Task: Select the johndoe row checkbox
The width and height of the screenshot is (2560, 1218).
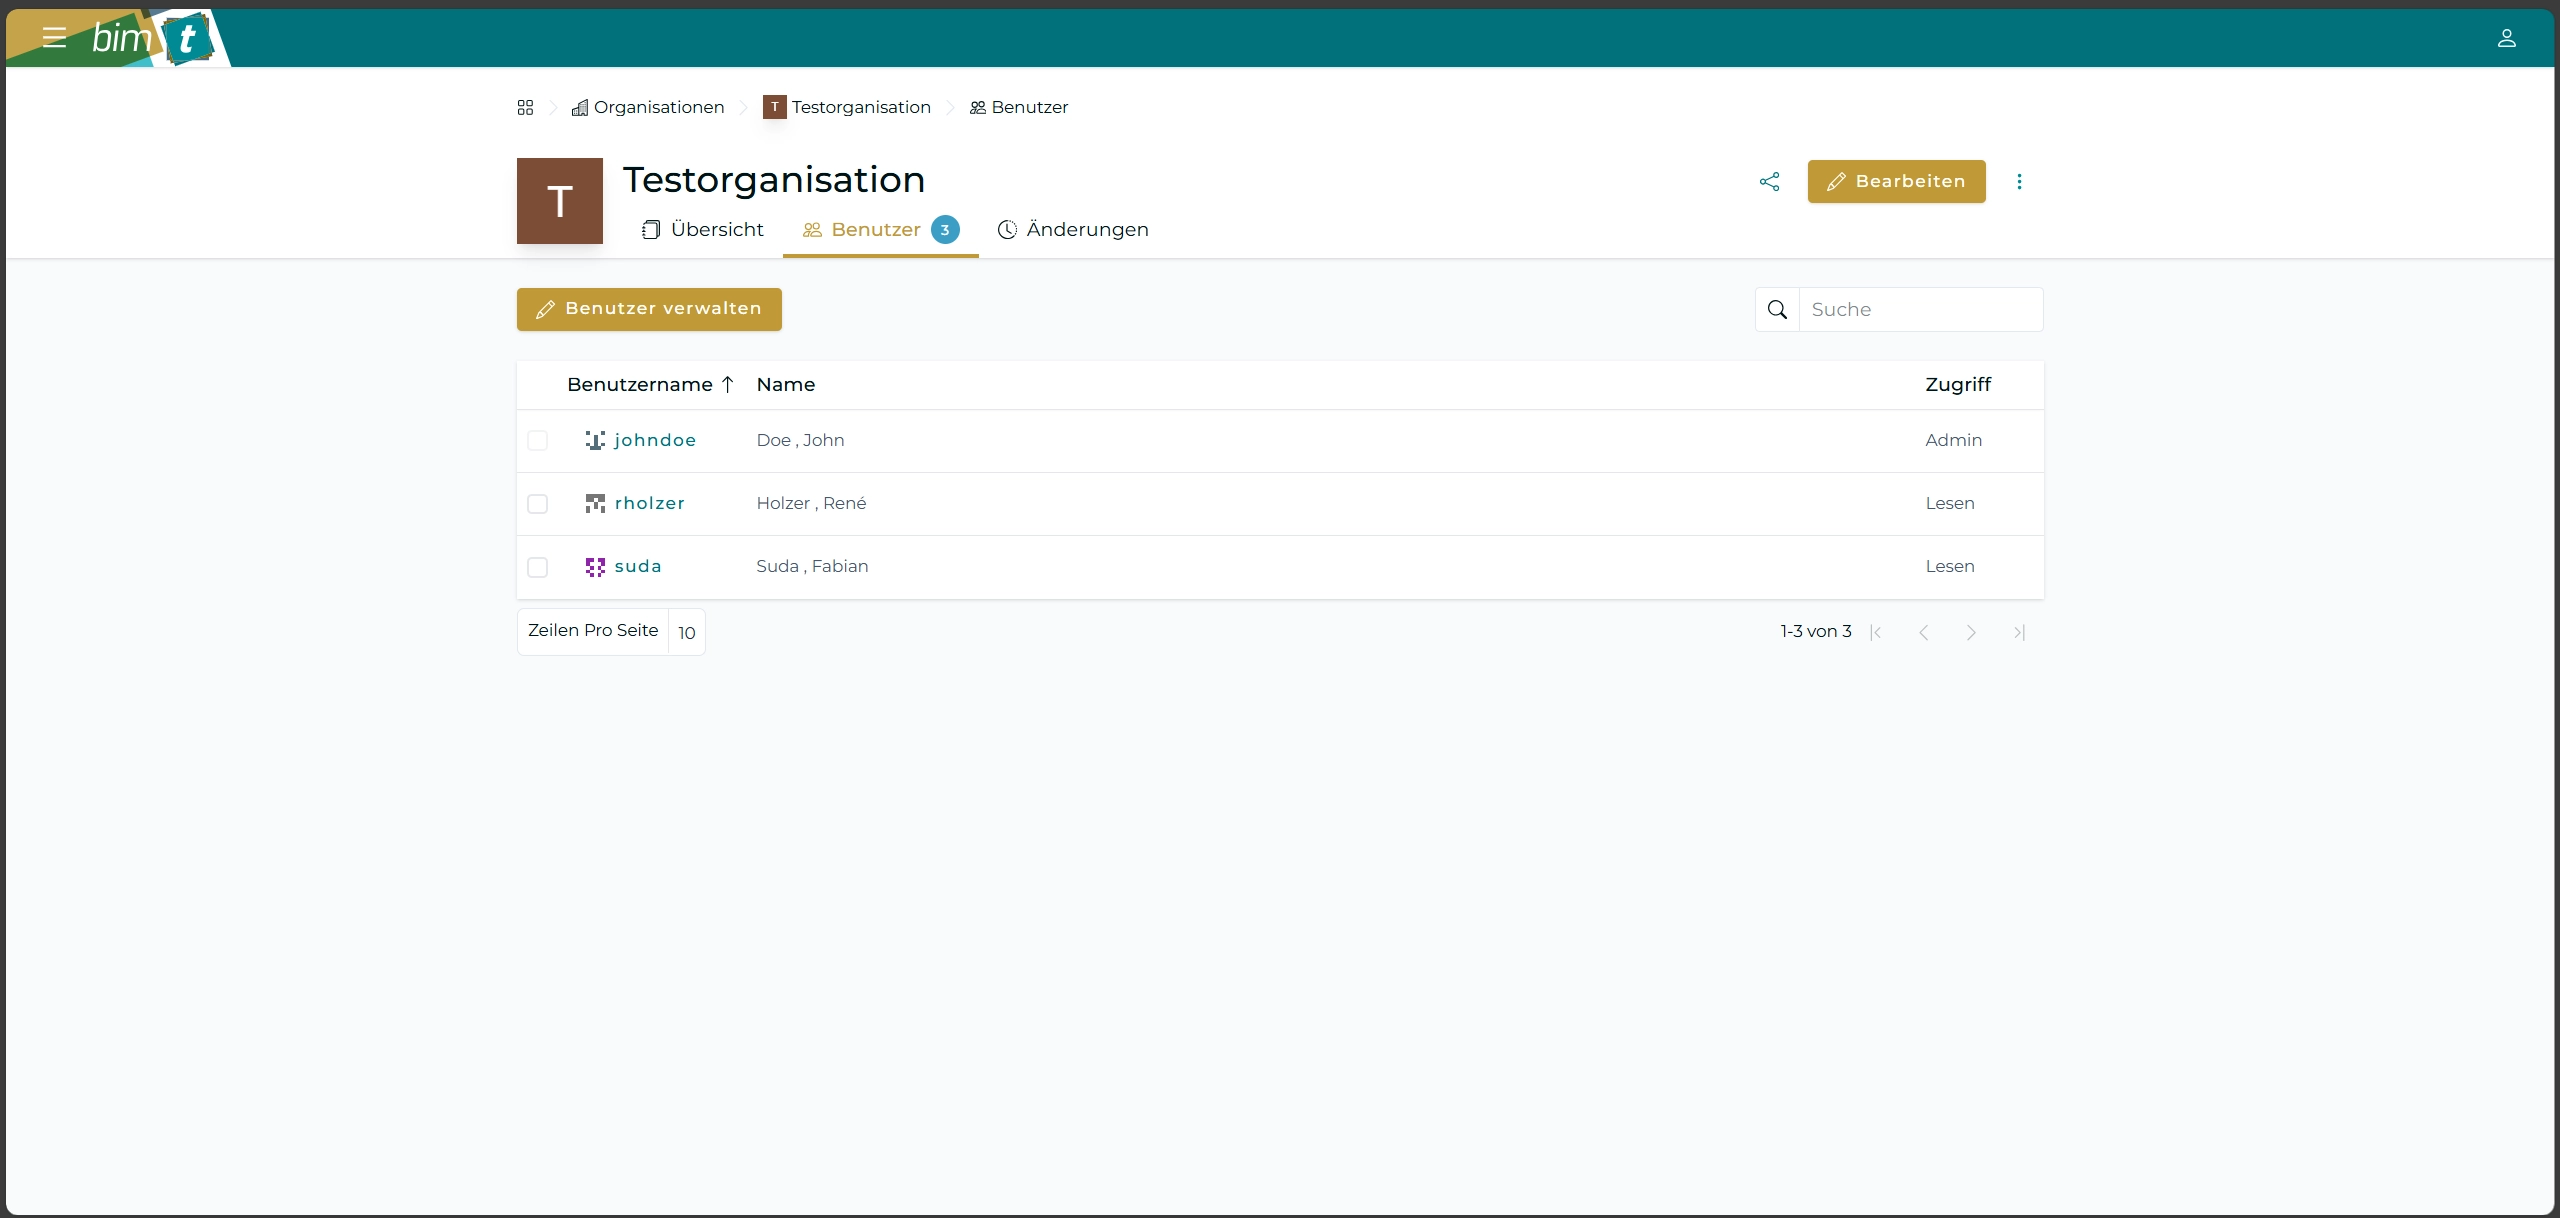Action: pos(538,441)
